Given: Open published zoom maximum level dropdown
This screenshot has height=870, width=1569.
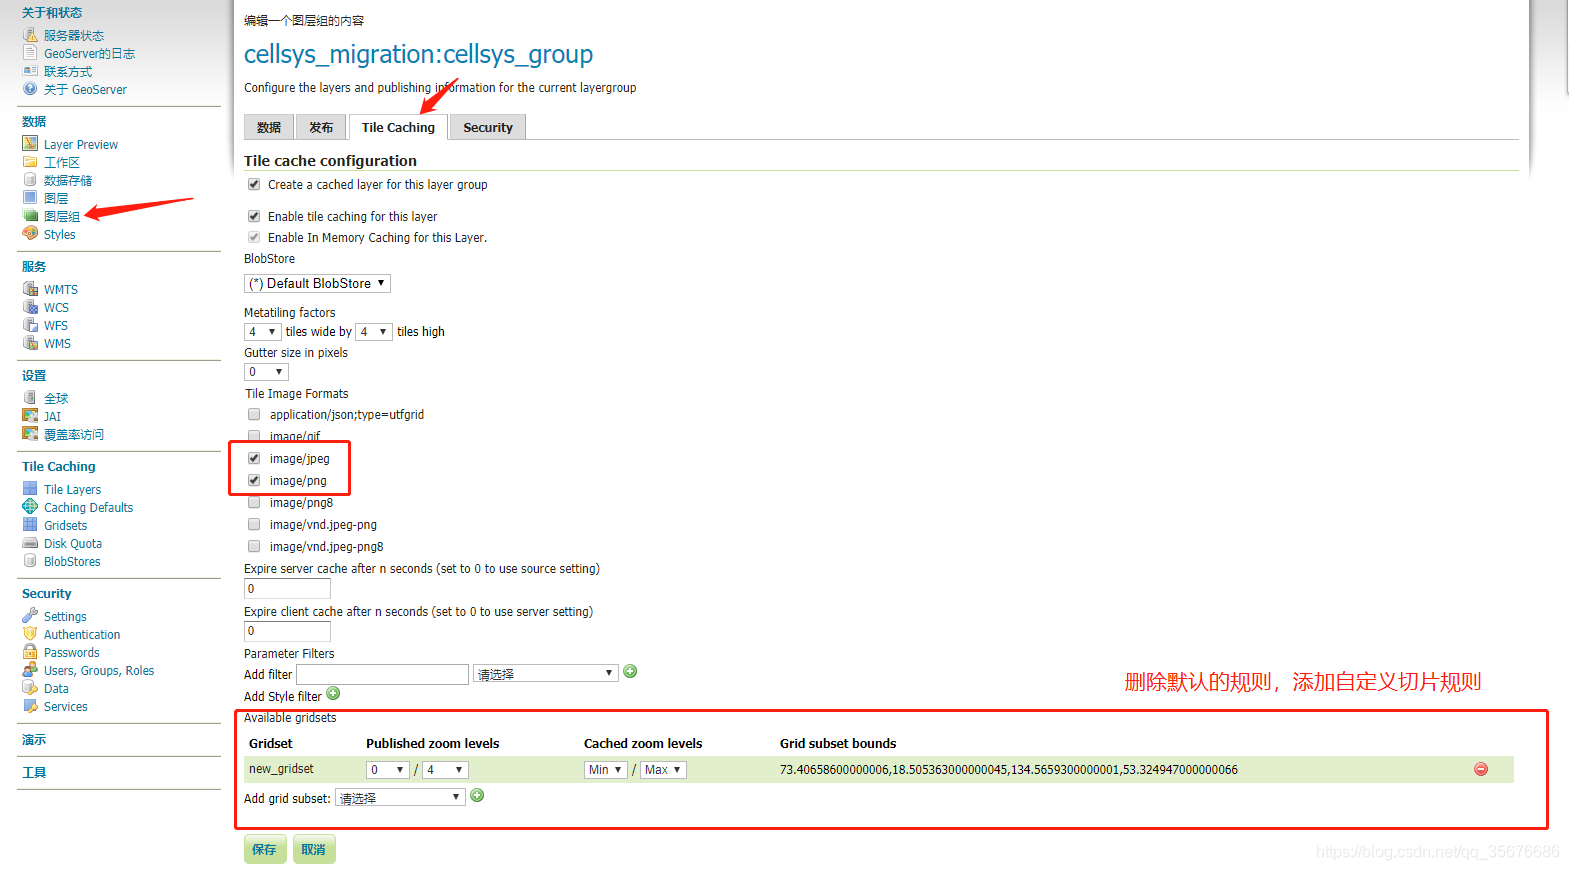Looking at the screenshot, I should pos(445,770).
